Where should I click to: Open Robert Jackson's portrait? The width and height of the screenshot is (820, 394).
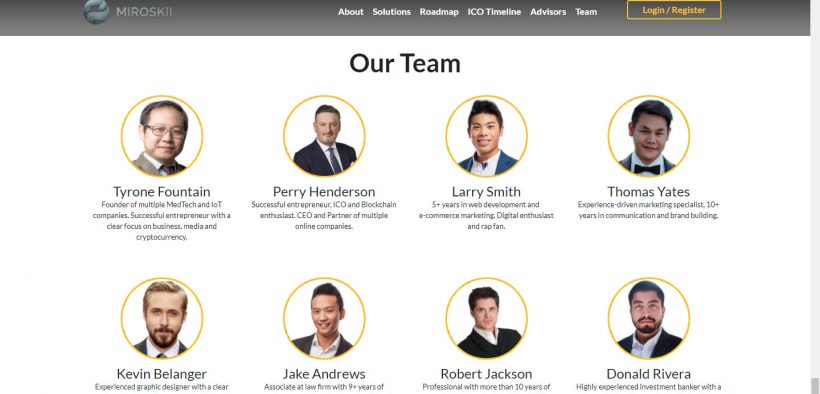click(x=486, y=318)
